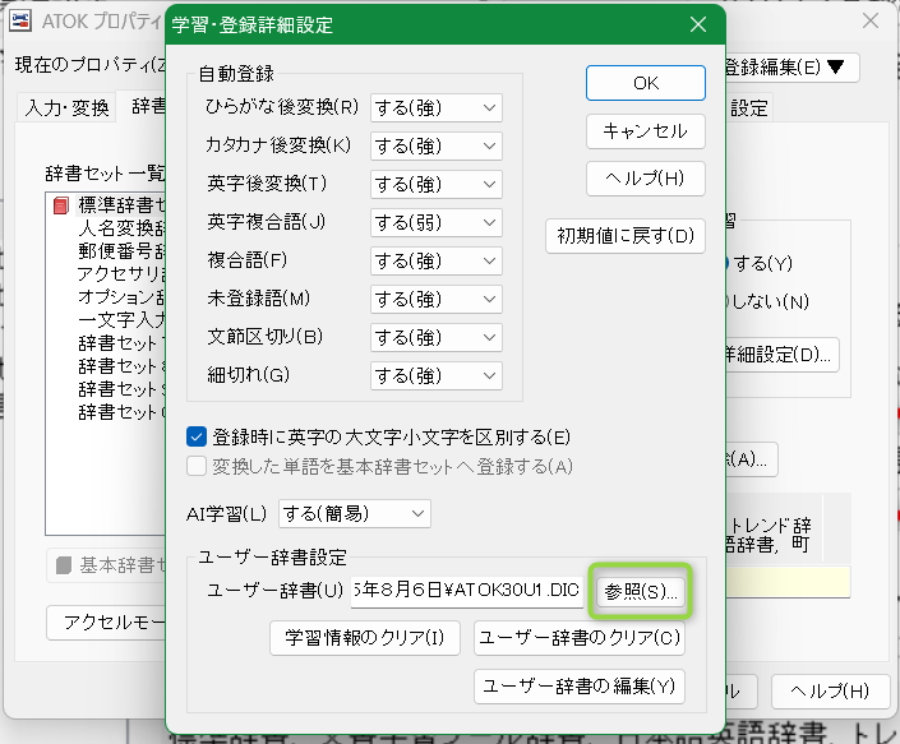Open the カタカナ後変換(K) dropdown
The width and height of the screenshot is (900, 744).
coord(436,146)
